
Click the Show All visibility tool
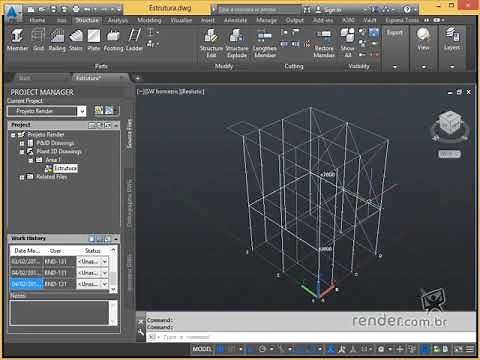pyautogui.click(x=347, y=43)
